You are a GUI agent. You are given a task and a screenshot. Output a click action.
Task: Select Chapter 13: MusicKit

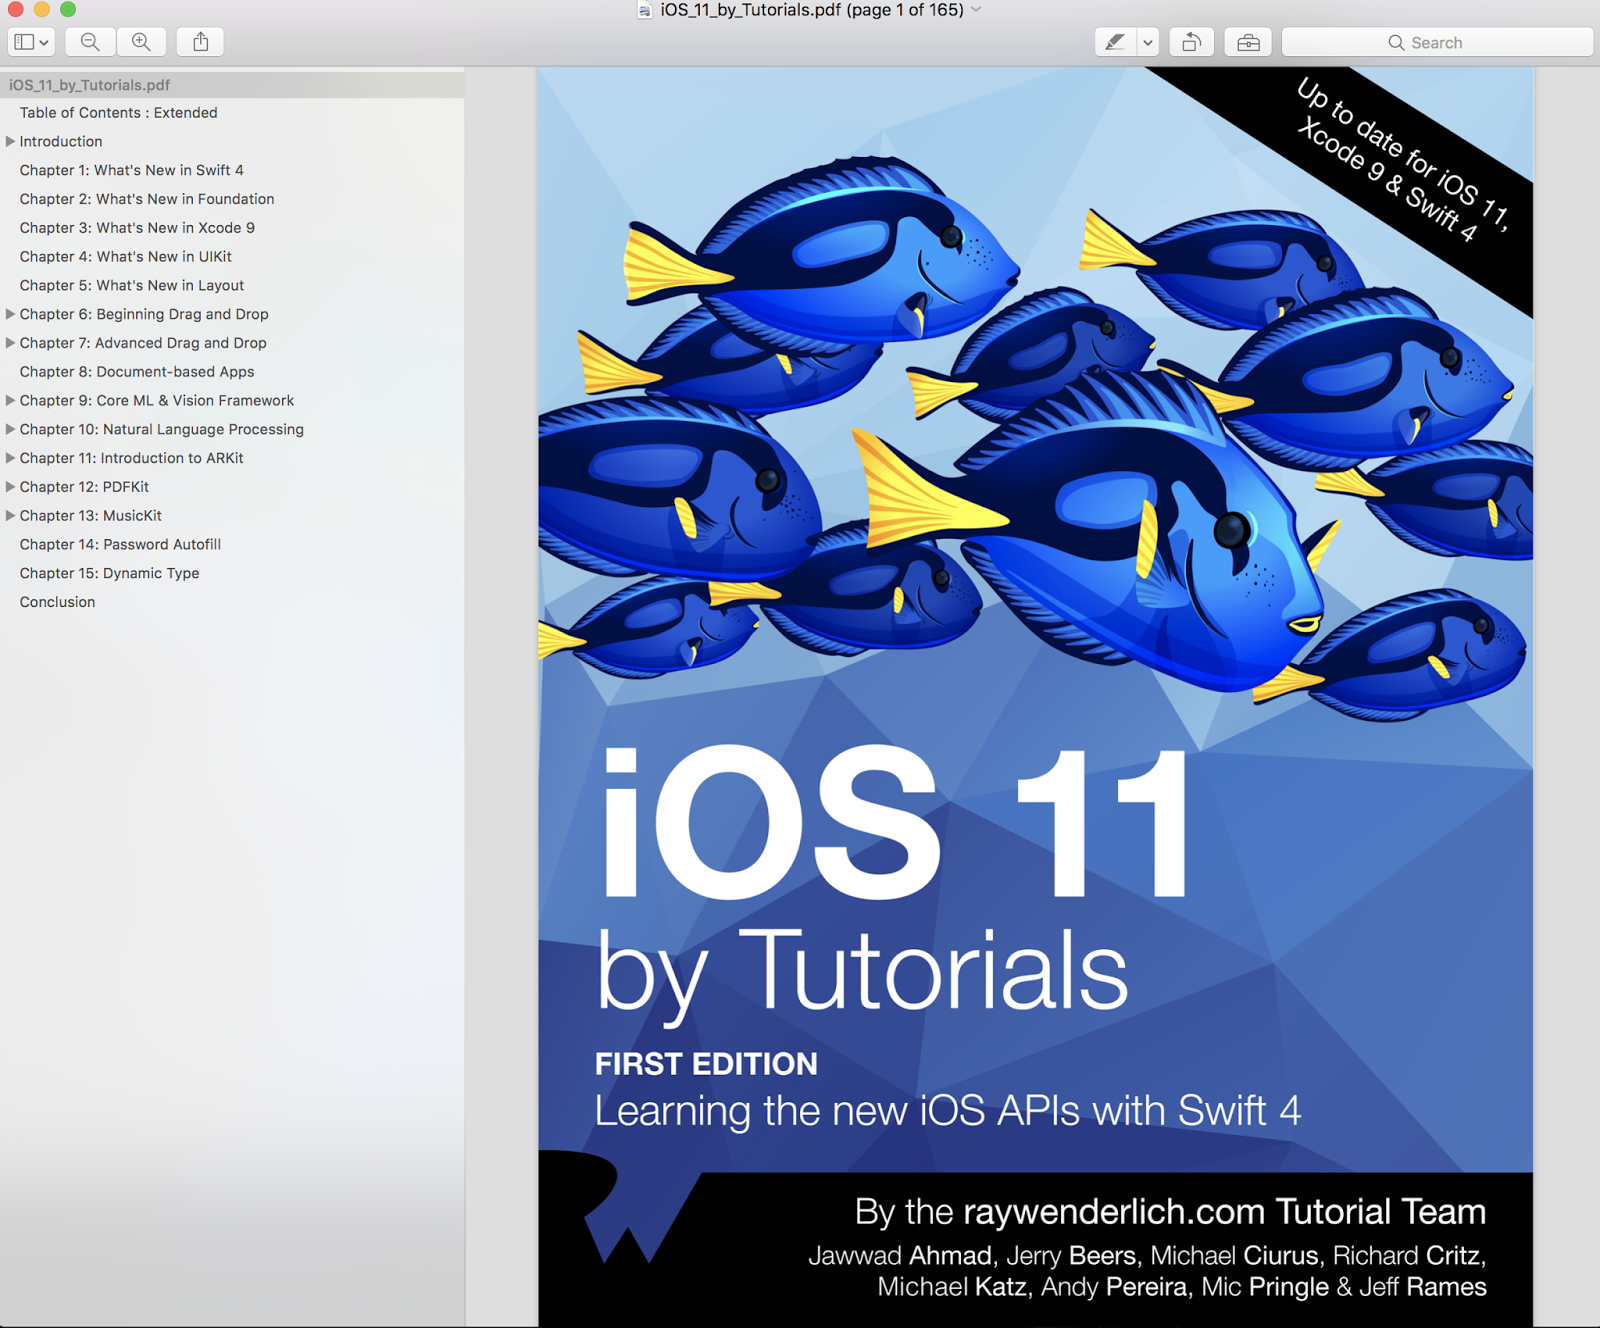(91, 516)
